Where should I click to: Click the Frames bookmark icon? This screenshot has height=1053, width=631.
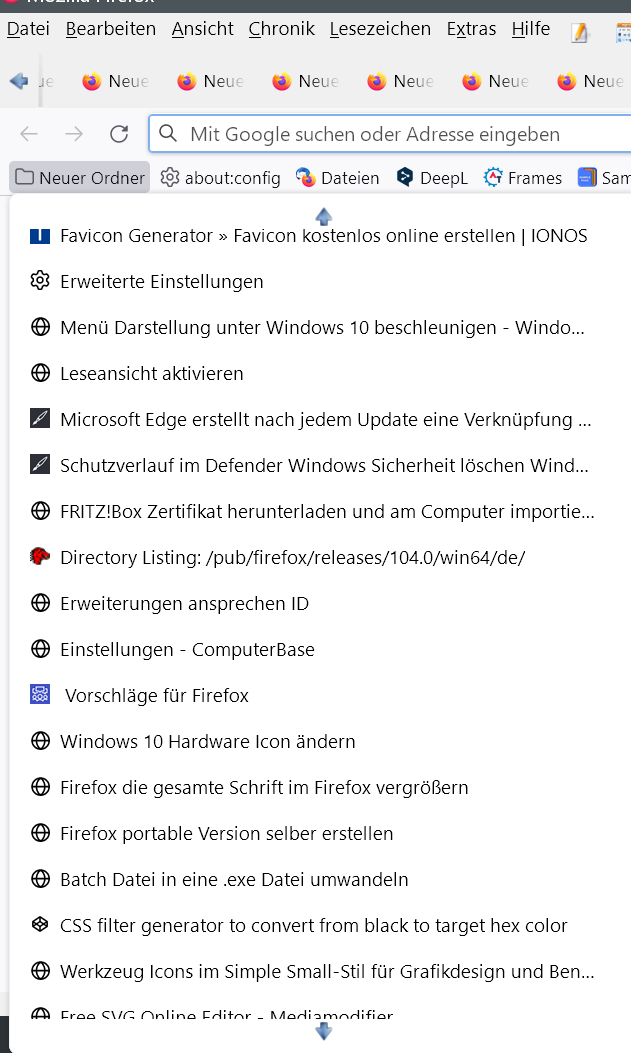point(493,178)
